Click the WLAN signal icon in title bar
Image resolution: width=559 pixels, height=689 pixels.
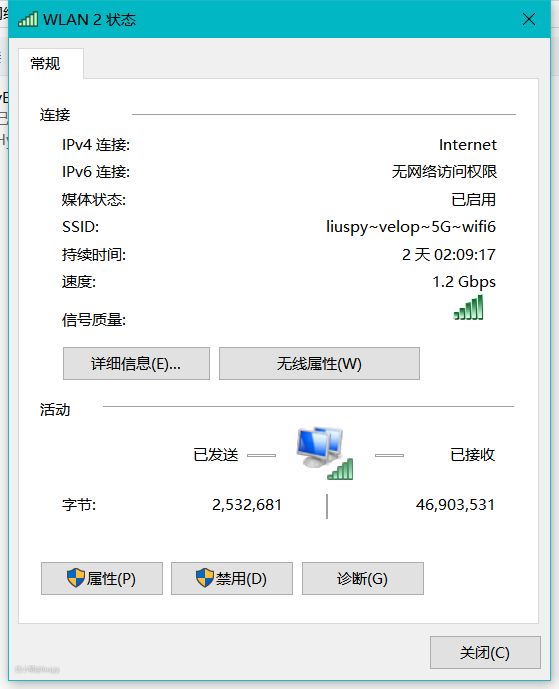28,19
